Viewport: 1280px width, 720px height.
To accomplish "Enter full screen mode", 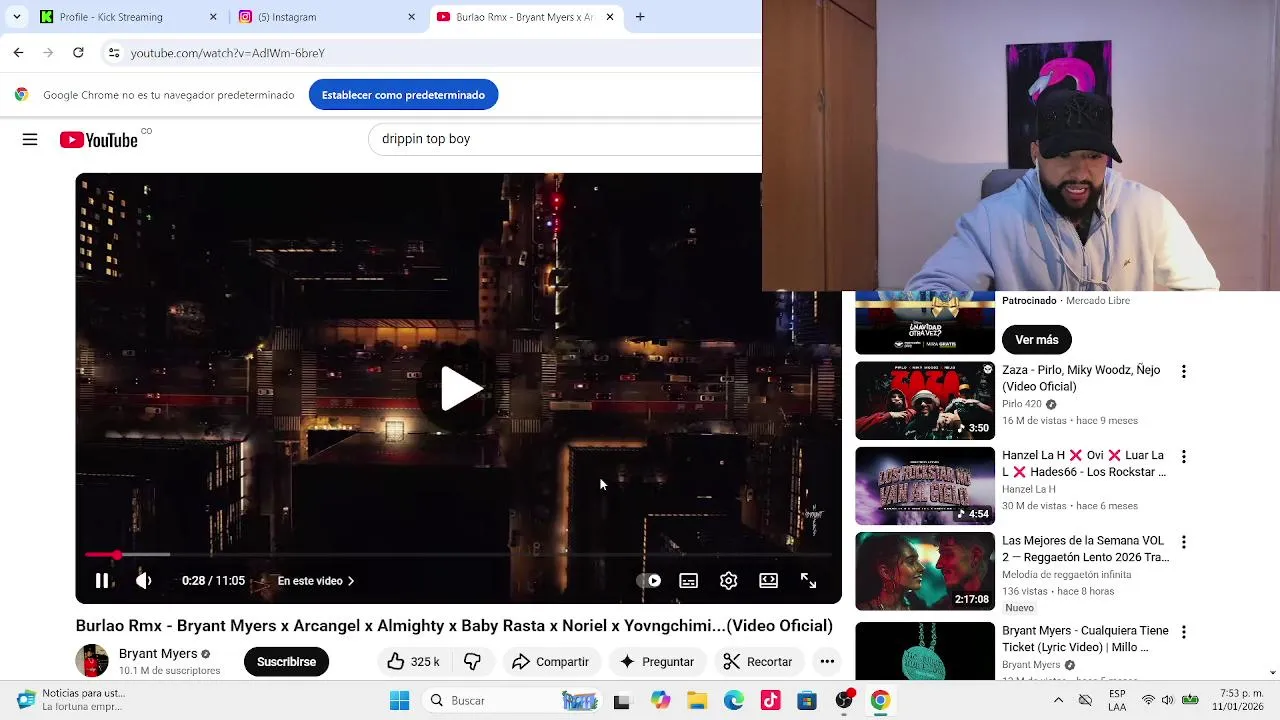I will (x=808, y=581).
